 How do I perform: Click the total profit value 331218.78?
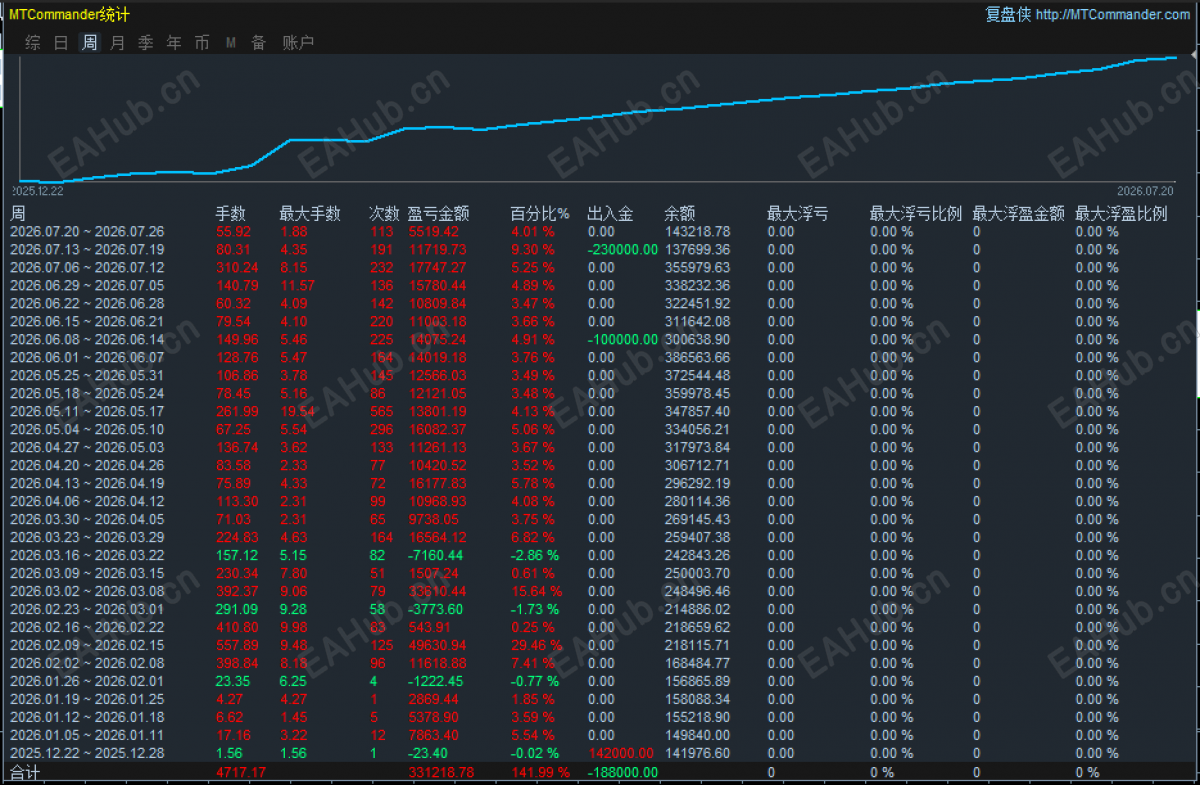[441, 772]
